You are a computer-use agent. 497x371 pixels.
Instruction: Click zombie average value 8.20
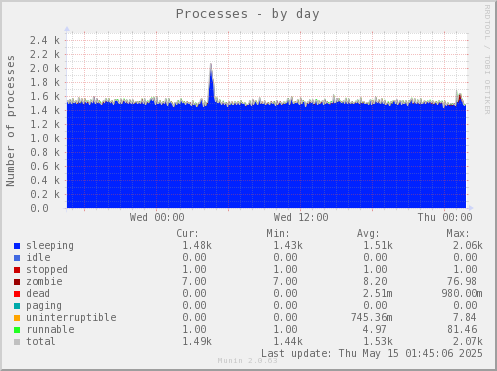[x=375, y=281]
